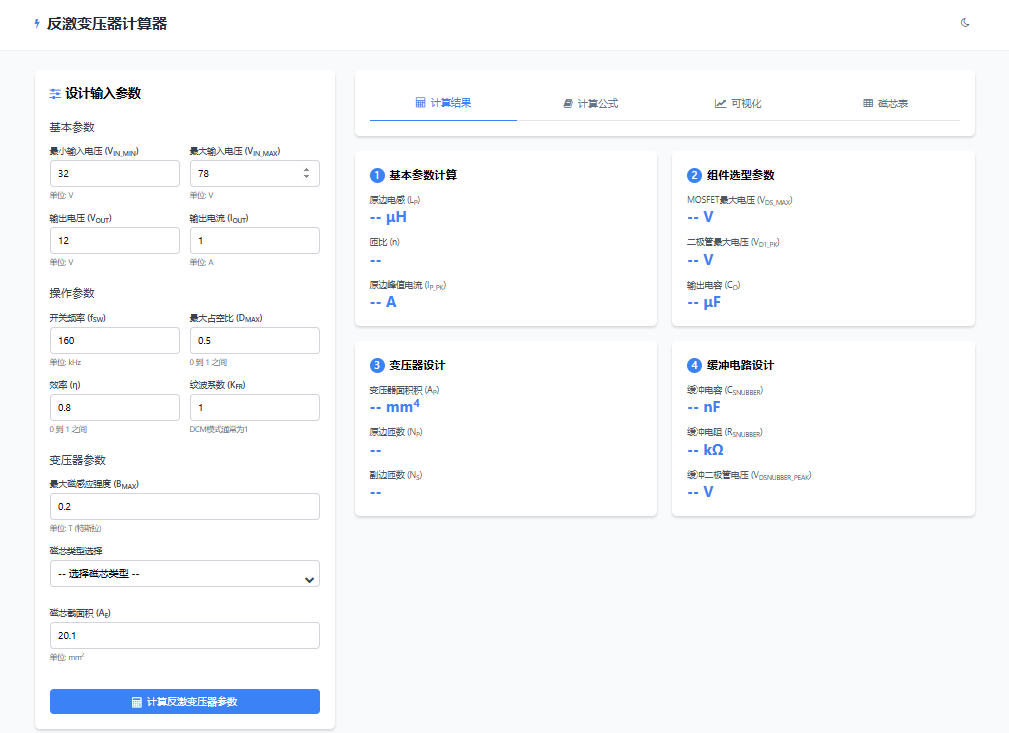
Task: Open the 计算结果 tab
Action: 443,103
